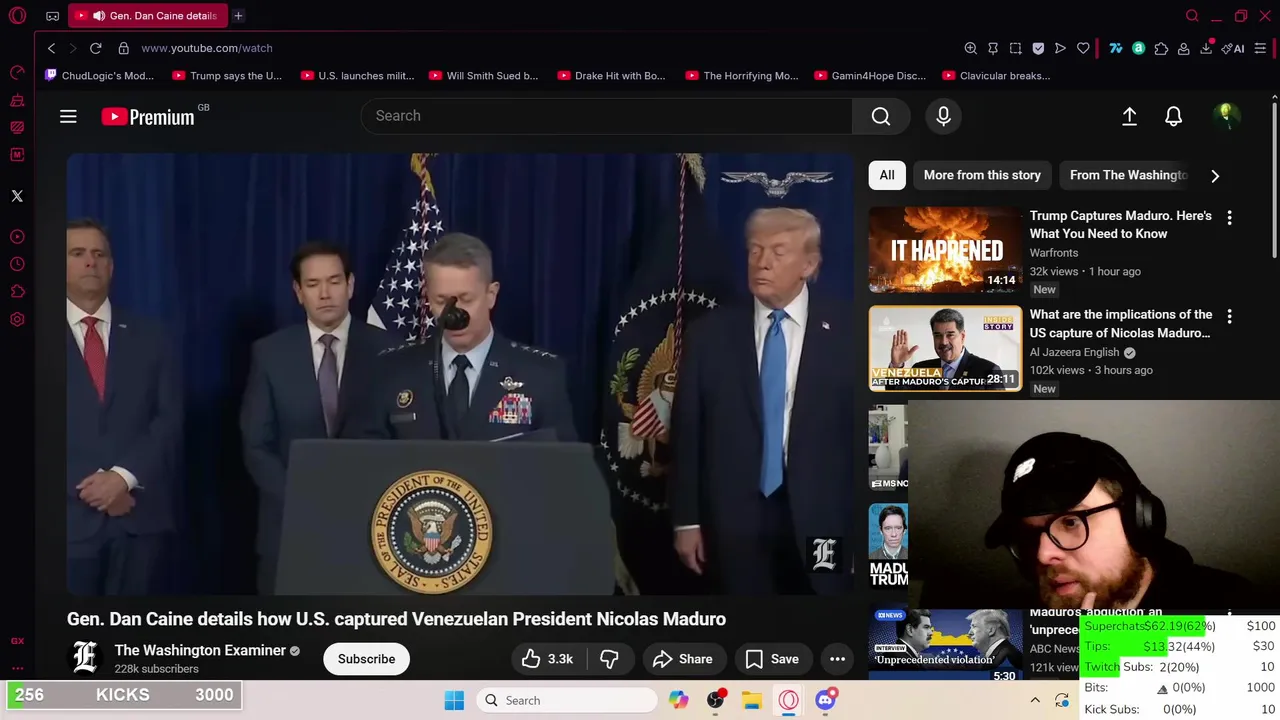Open options for Al Jazeera video
Screen dimensions: 1280x720
click(x=1229, y=316)
